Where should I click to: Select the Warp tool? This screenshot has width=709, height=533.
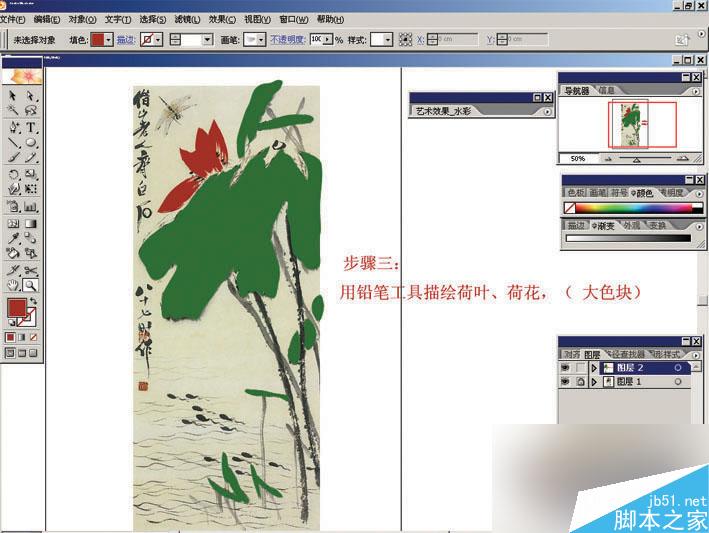pos(14,189)
